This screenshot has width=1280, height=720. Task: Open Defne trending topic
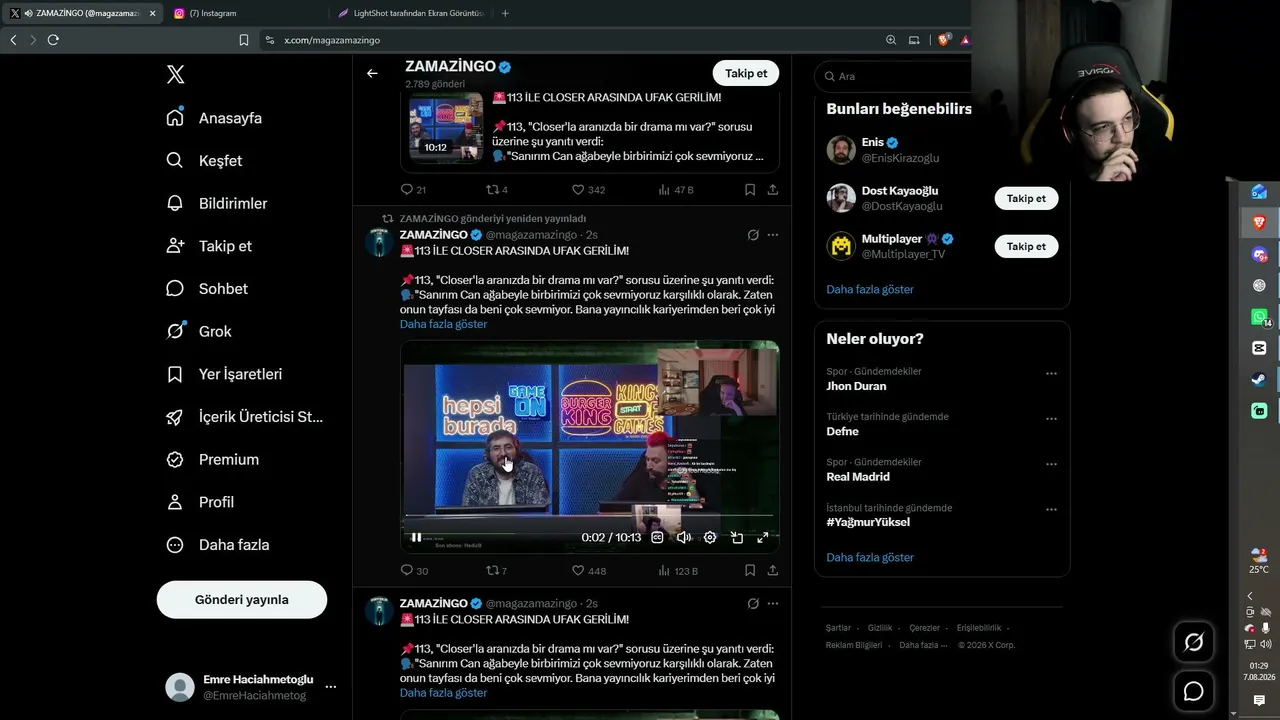coord(842,432)
